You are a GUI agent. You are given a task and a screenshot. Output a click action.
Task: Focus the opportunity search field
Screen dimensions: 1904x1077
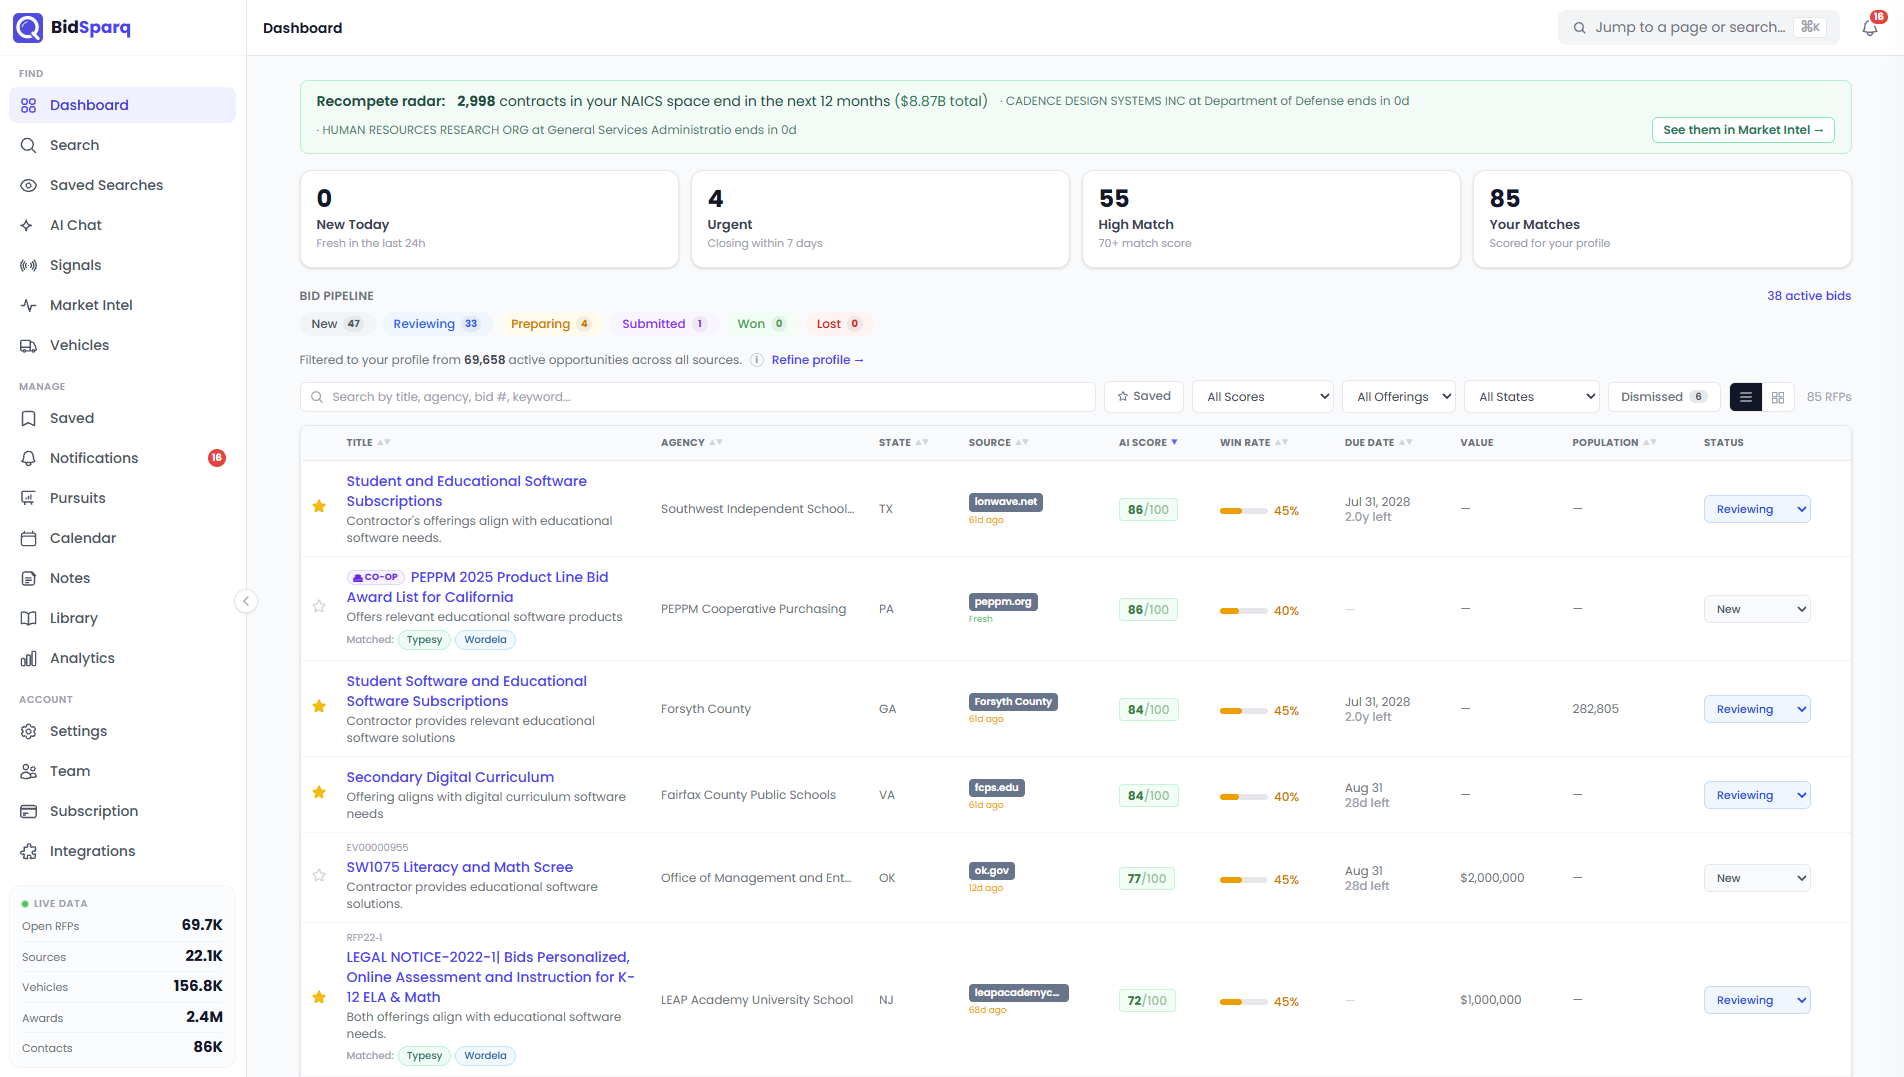698,397
